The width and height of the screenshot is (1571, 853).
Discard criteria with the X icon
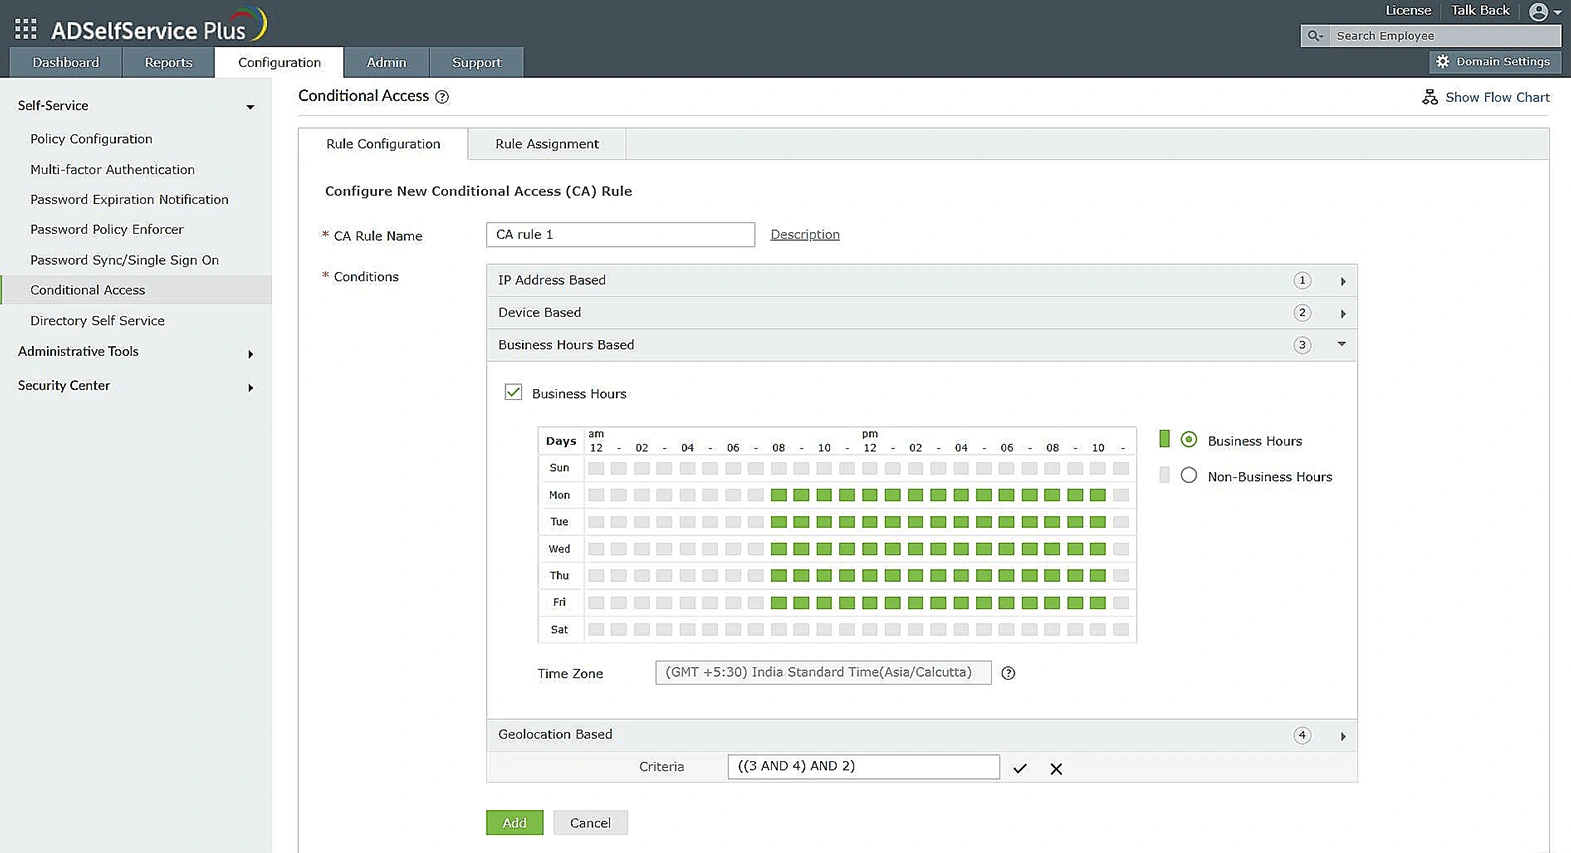1056,768
